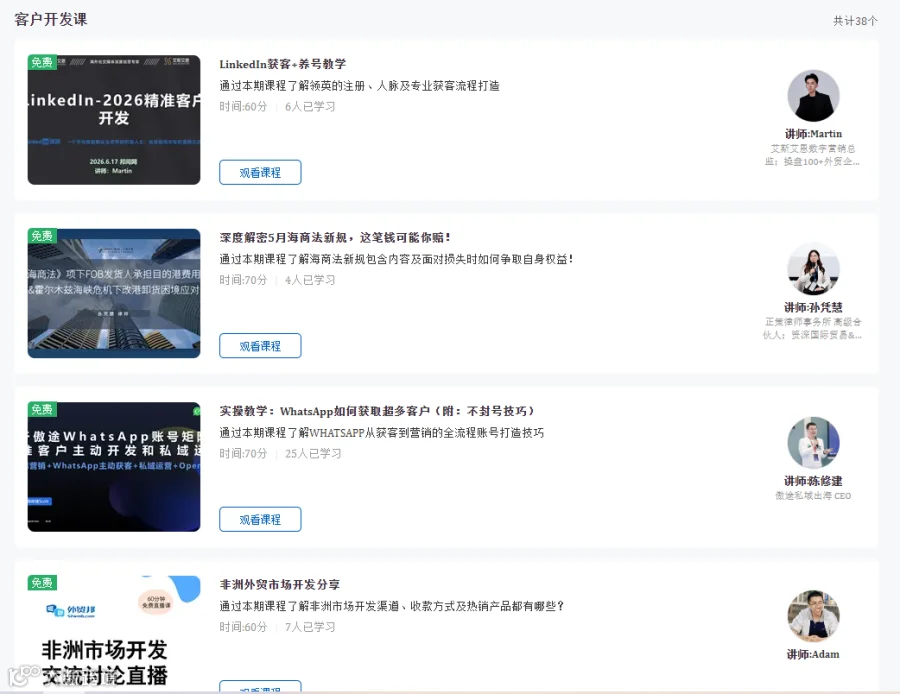
Task: Click the 免费 badge on the WhatsApp course
Action: (x=42, y=409)
